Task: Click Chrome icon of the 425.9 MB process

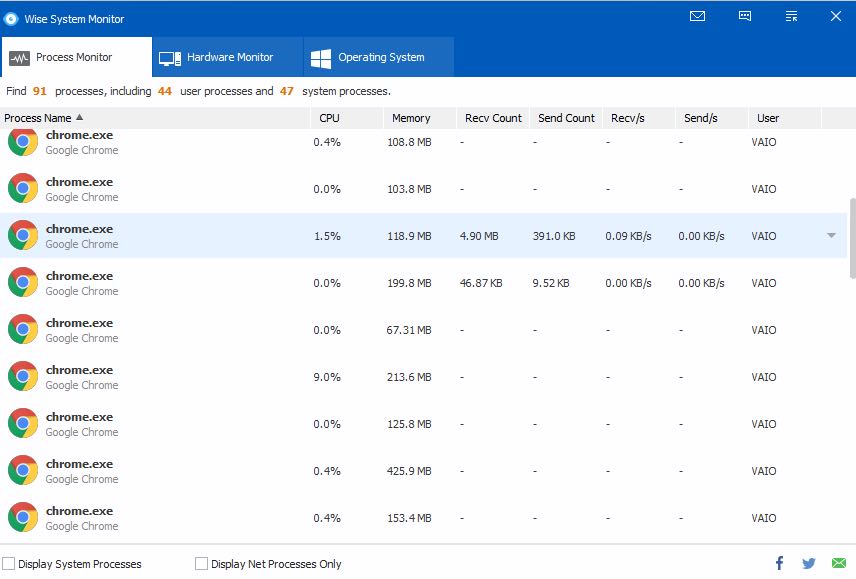Action: point(23,470)
